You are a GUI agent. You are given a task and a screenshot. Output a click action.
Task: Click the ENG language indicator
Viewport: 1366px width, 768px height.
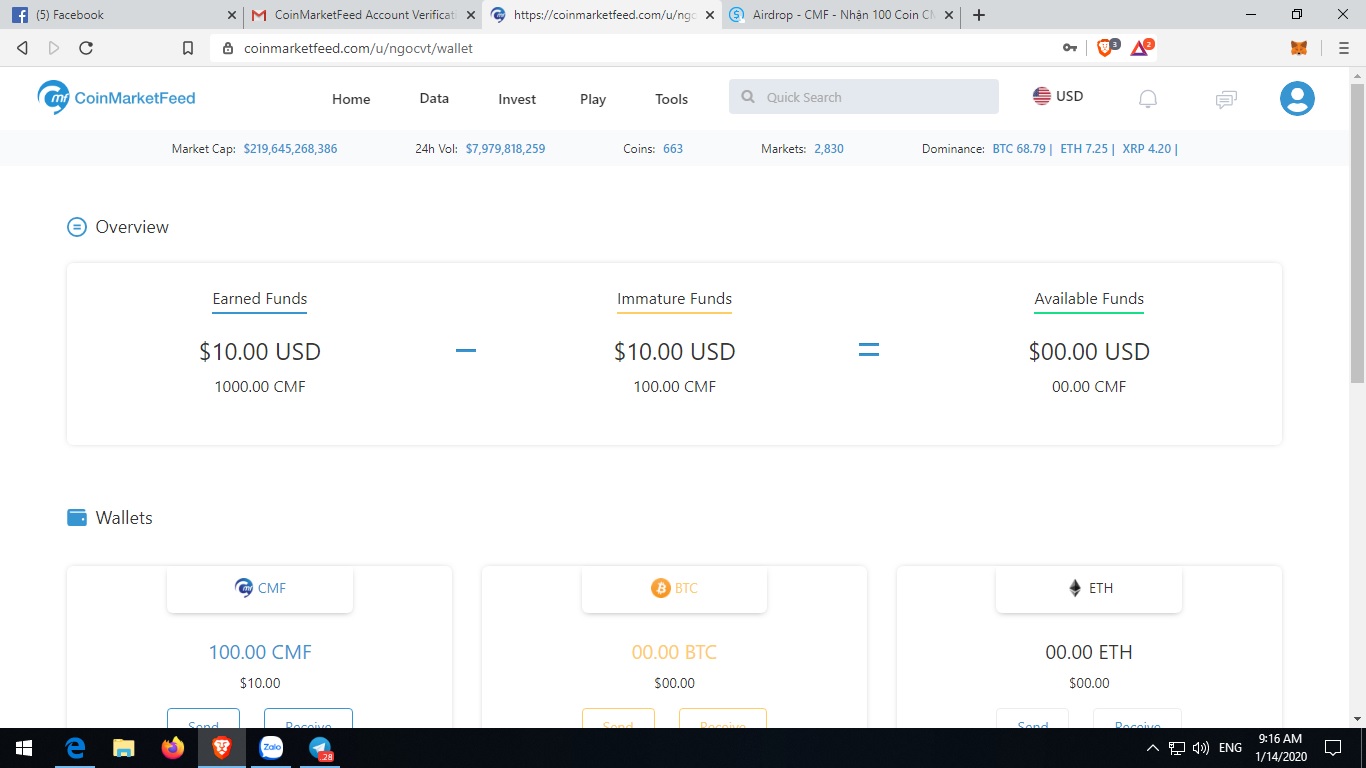tap(1230, 748)
